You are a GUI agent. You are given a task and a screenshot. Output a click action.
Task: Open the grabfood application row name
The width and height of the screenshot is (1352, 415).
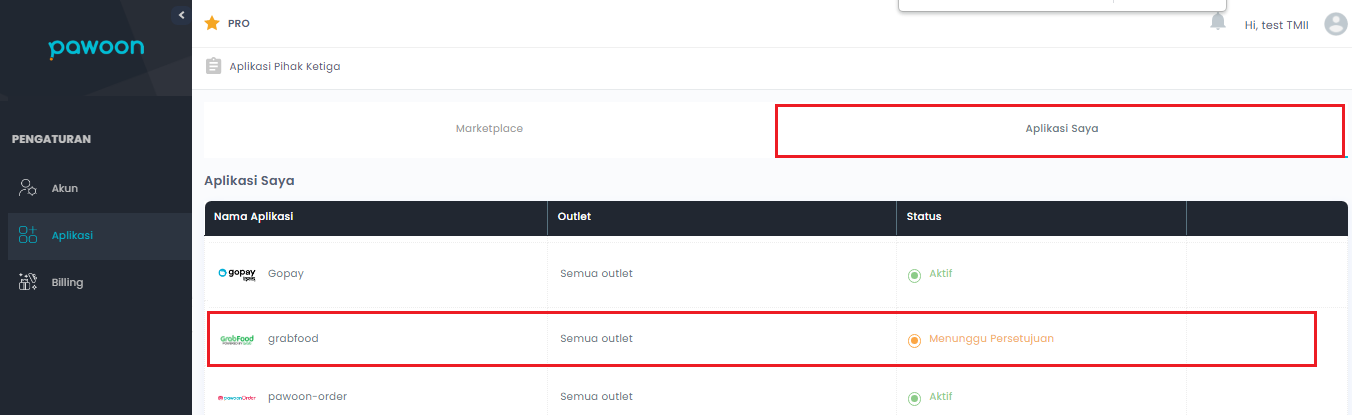293,339
